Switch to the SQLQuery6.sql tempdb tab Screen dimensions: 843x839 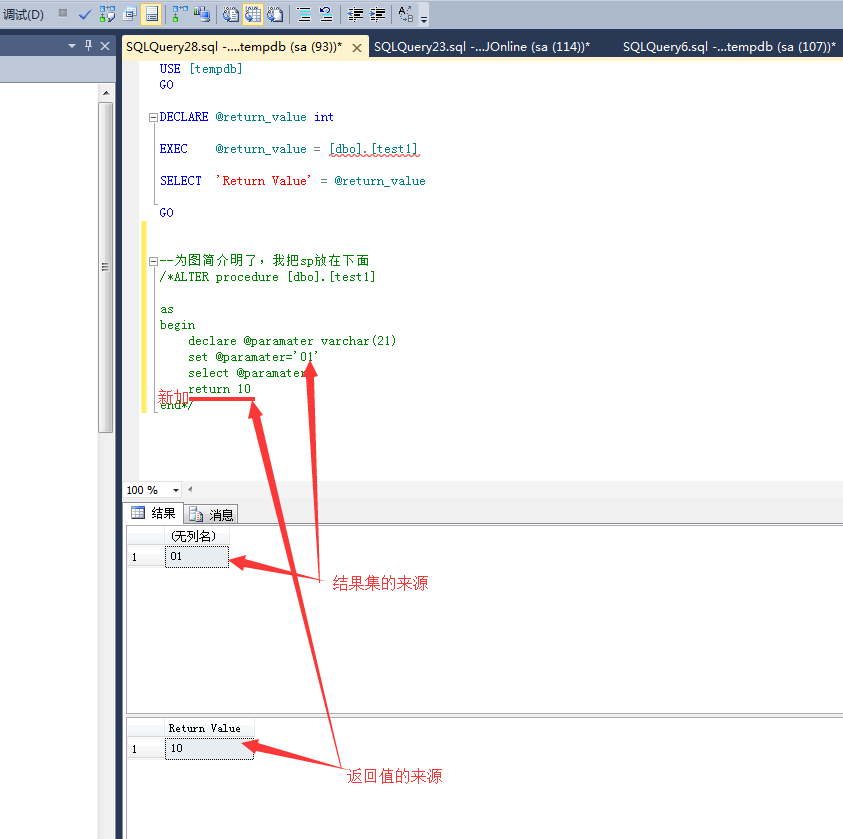pos(729,47)
